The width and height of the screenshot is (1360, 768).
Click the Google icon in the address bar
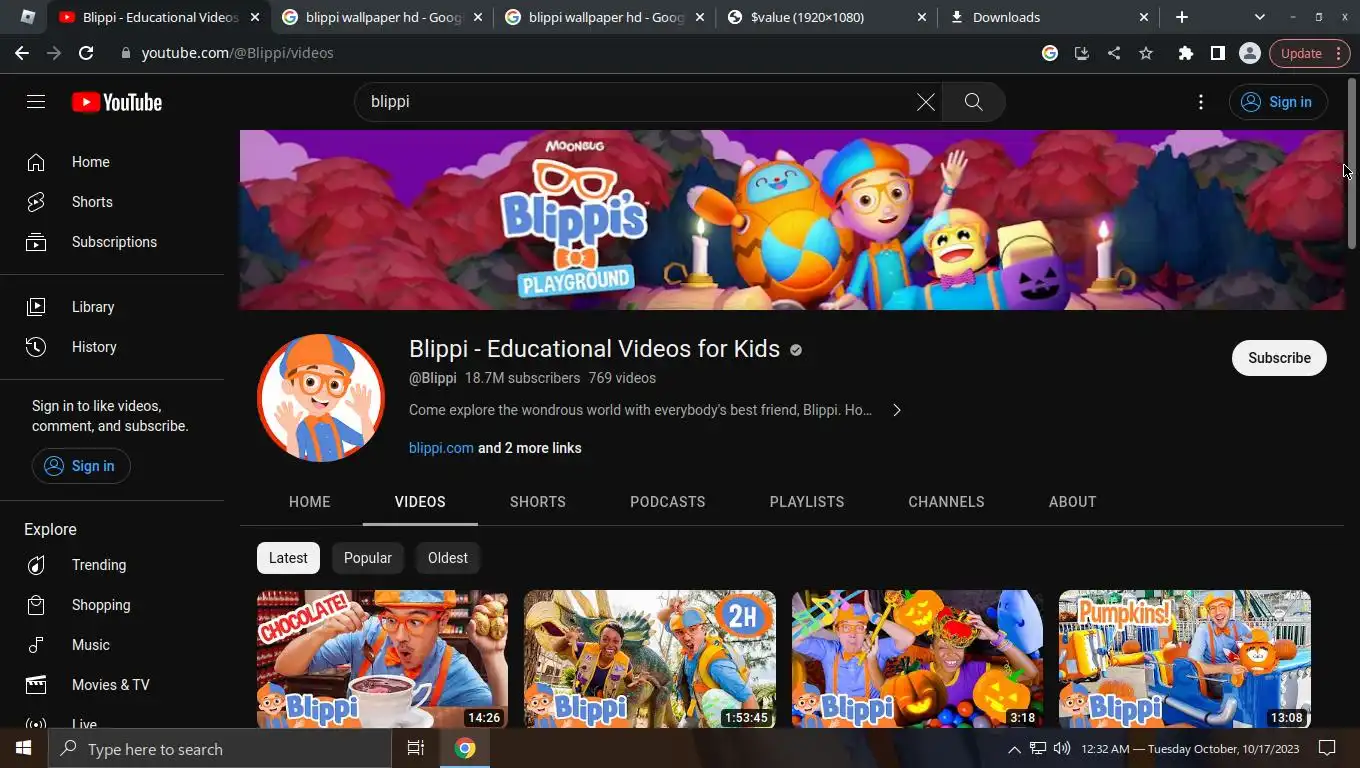pos(1050,53)
